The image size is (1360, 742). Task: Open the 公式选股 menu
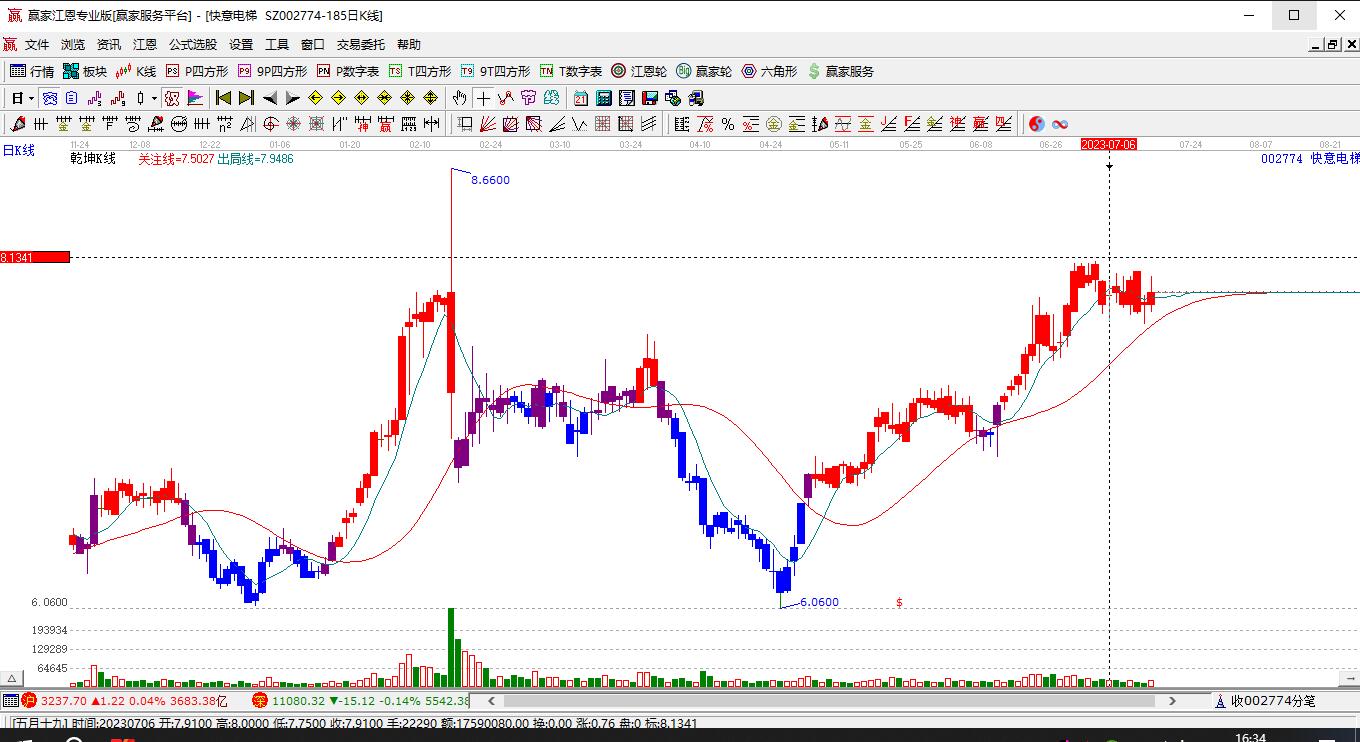(x=193, y=45)
